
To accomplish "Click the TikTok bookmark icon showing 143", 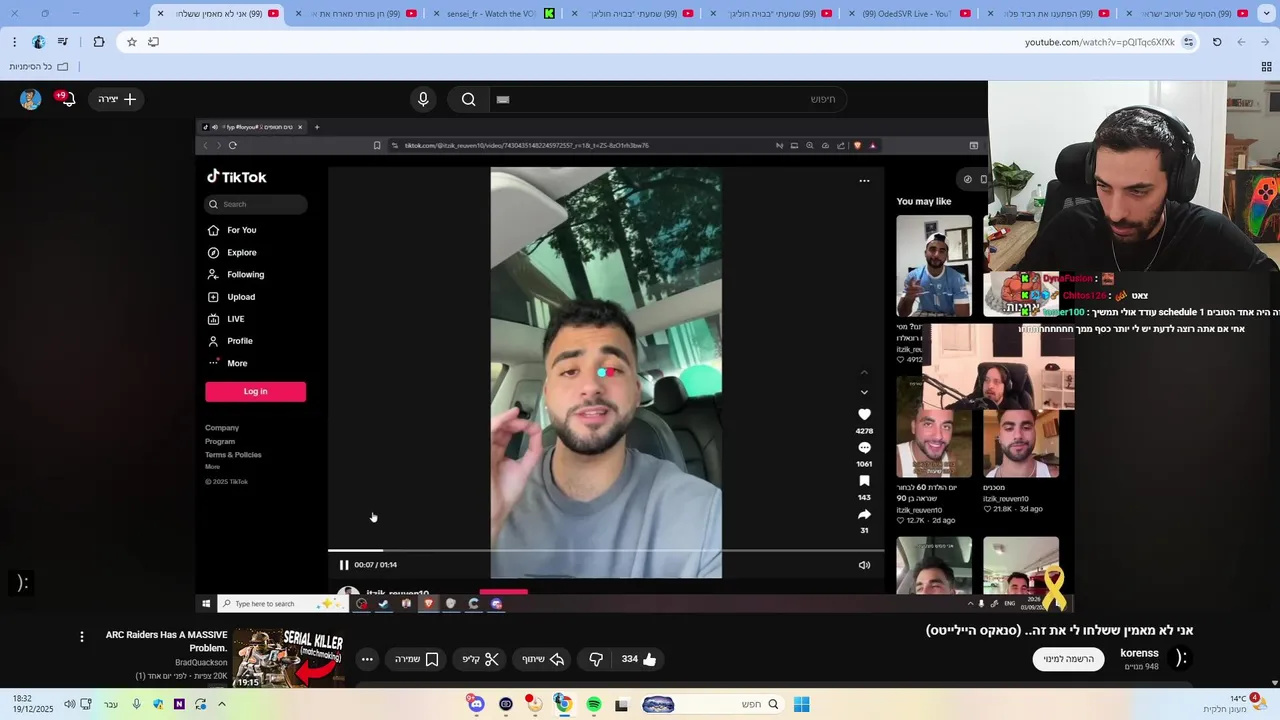I will click(x=864, y=481).
